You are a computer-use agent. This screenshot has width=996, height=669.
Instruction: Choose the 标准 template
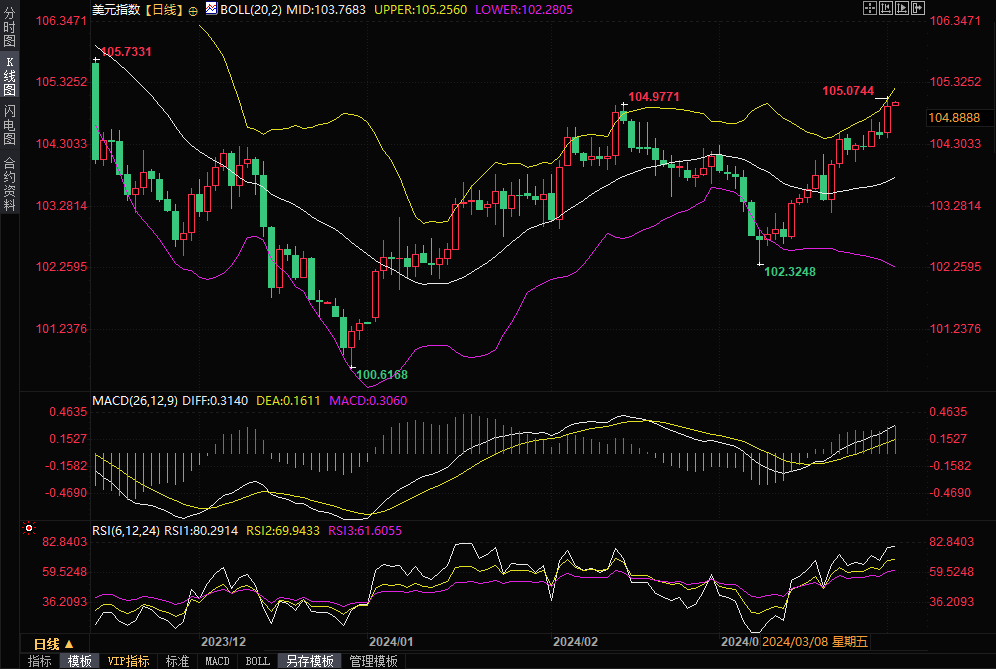(x=178, y=661)
